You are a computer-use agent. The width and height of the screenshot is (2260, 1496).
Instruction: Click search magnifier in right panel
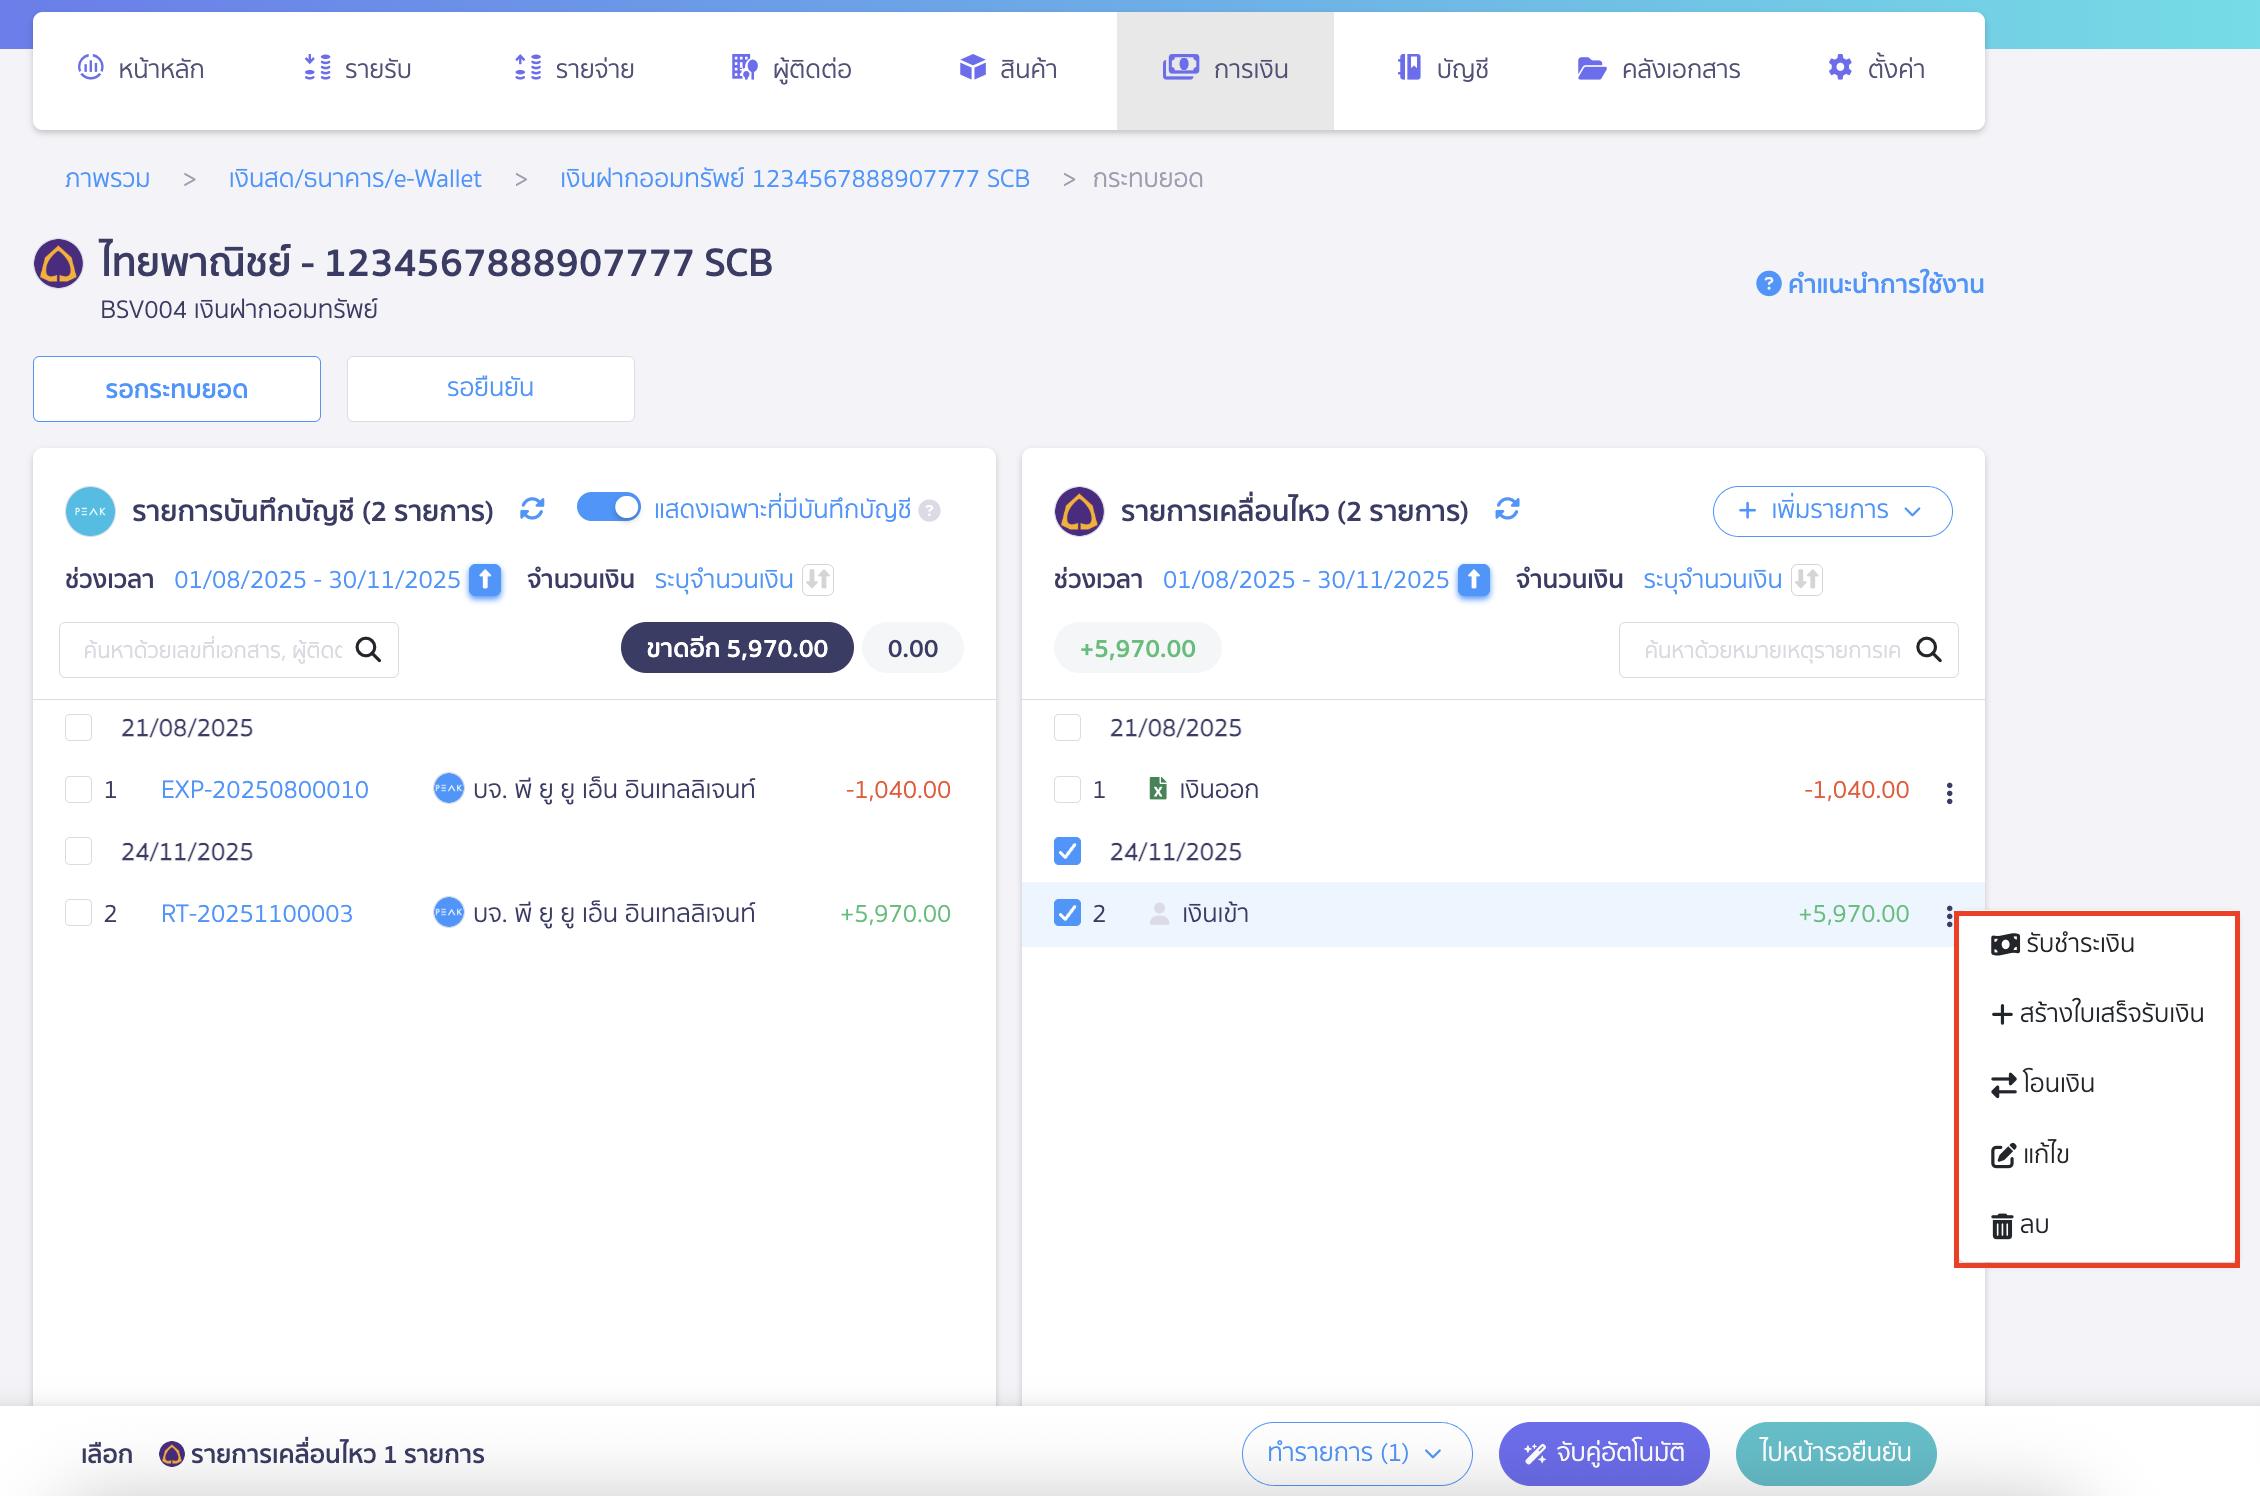click(x=1928, y=650)
